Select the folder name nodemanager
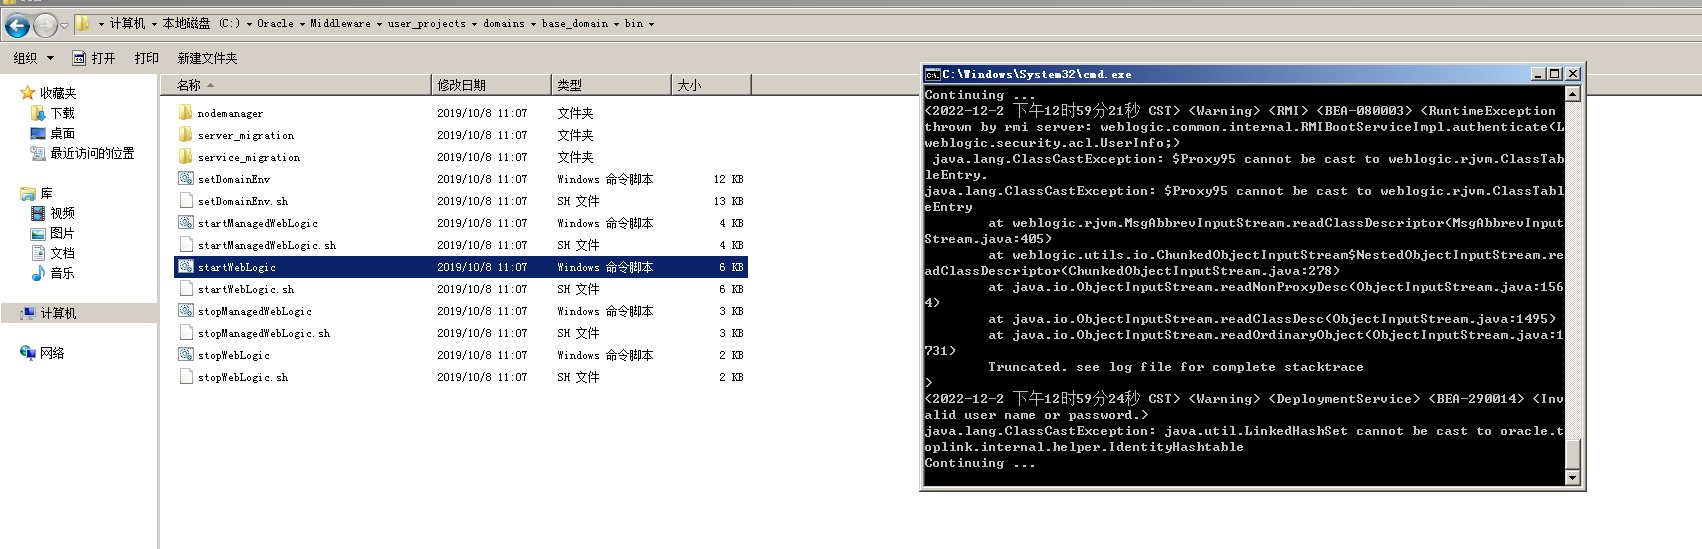The height and width of the screenshot is (549, 1702). click(231, 113)
